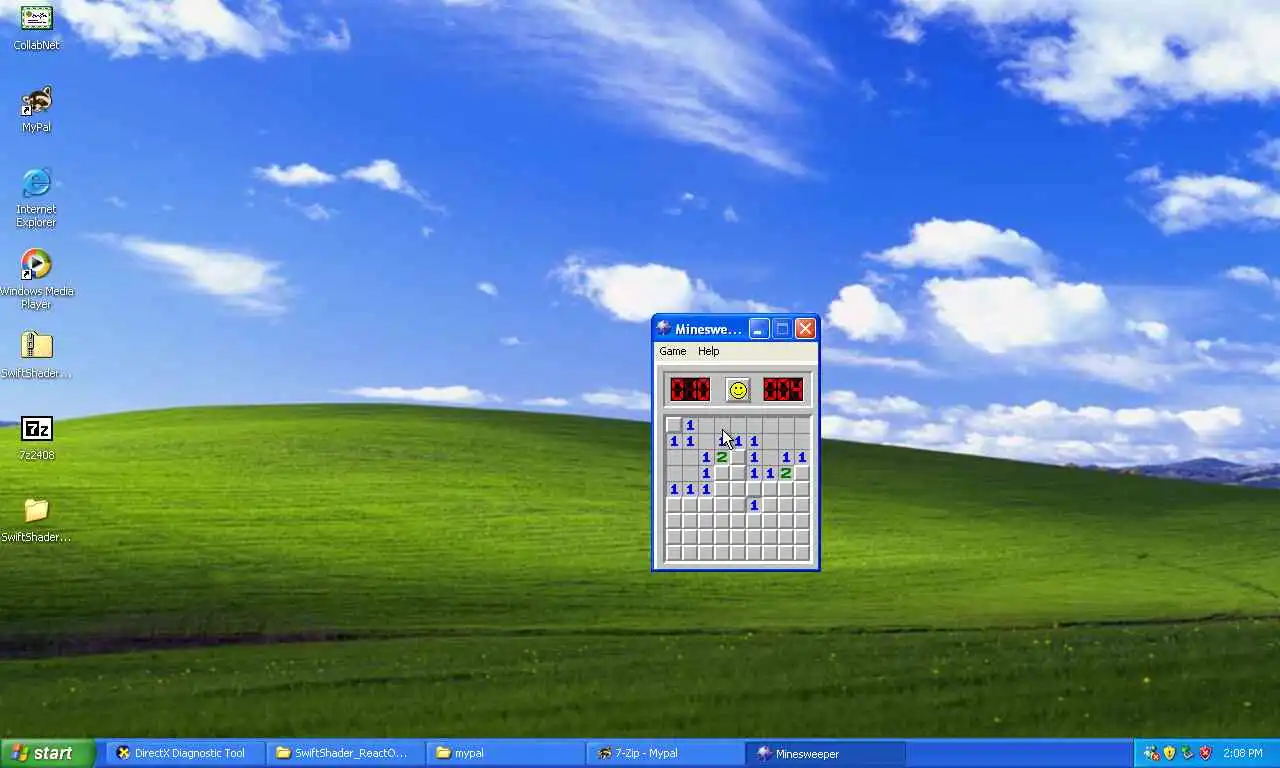Select the Internet Explorer desktop icon

36,197
